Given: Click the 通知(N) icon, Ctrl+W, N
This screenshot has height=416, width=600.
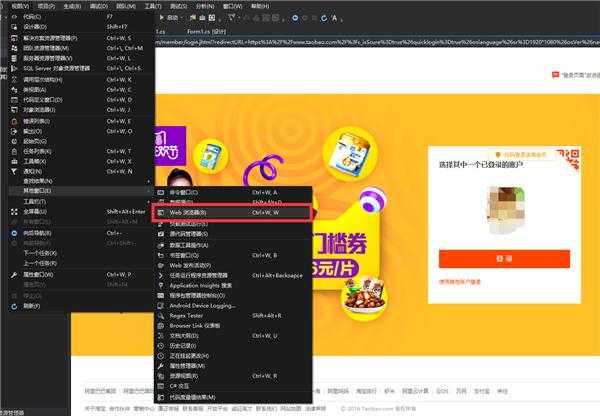Looking at the screenshot, I should point(14,171).
